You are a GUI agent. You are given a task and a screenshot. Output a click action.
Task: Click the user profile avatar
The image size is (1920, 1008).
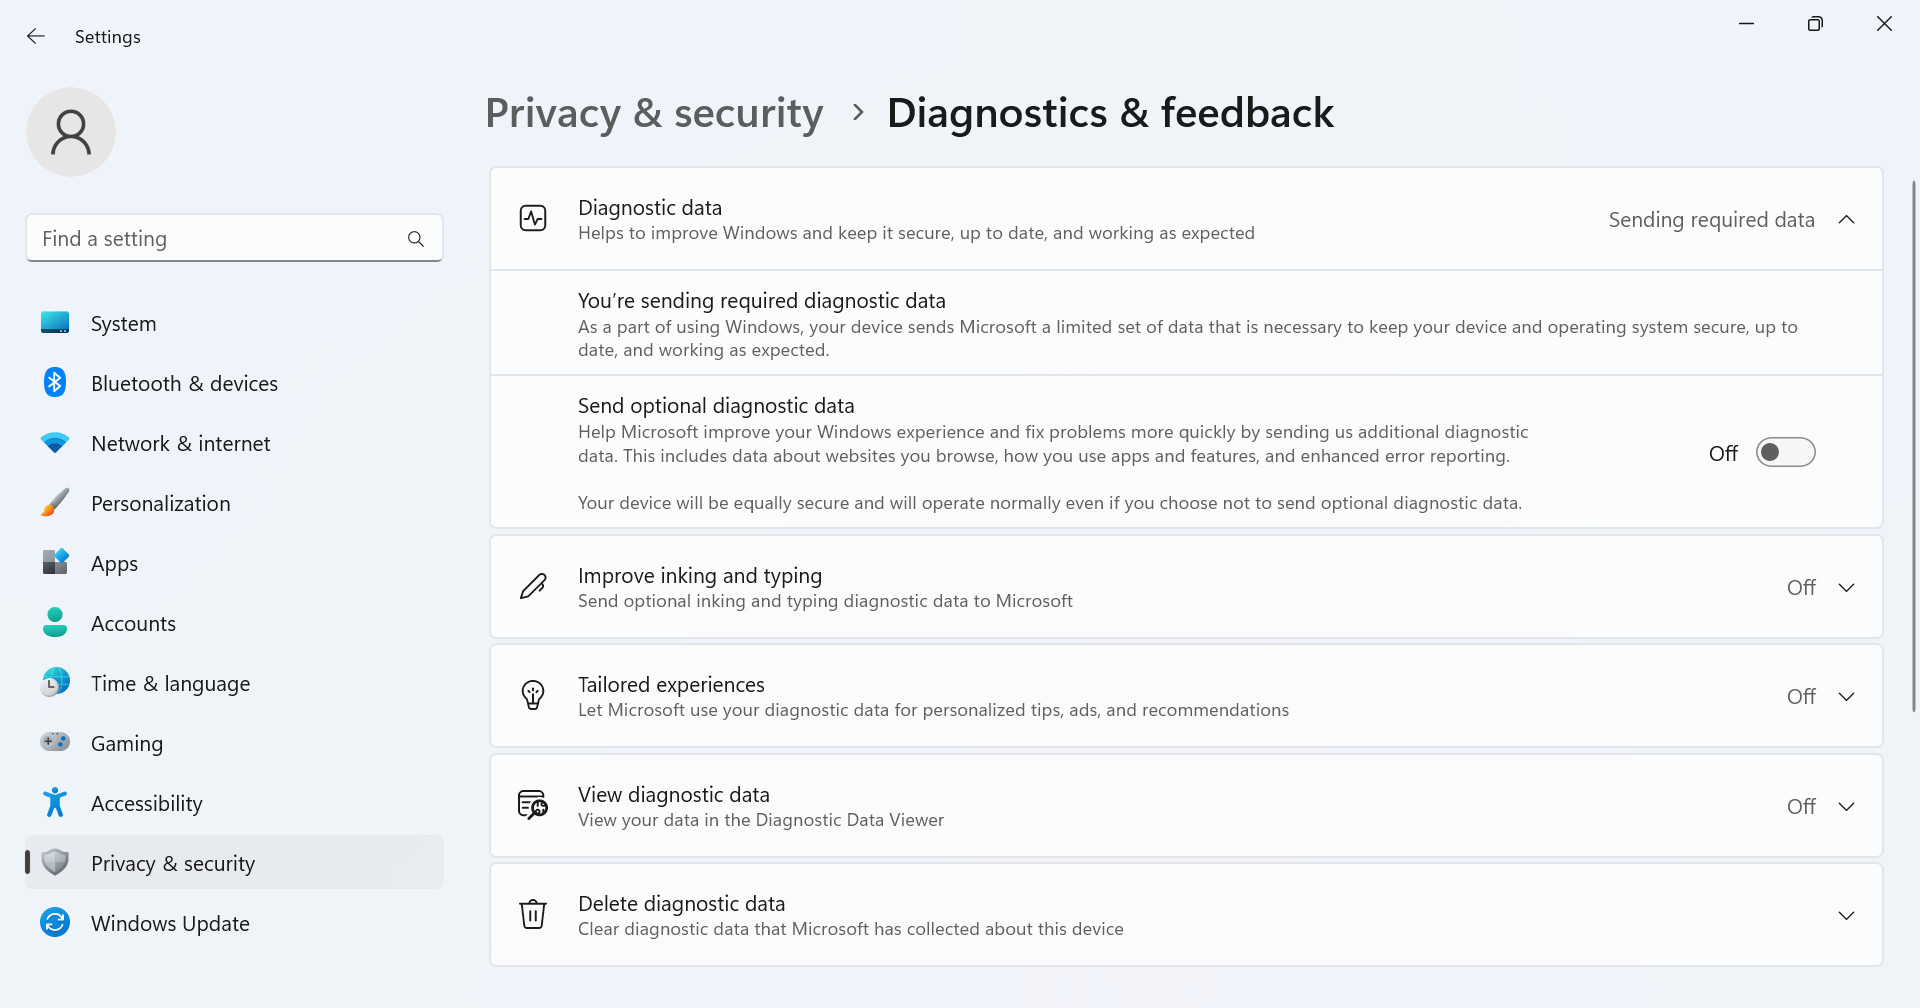click(71, 132)
